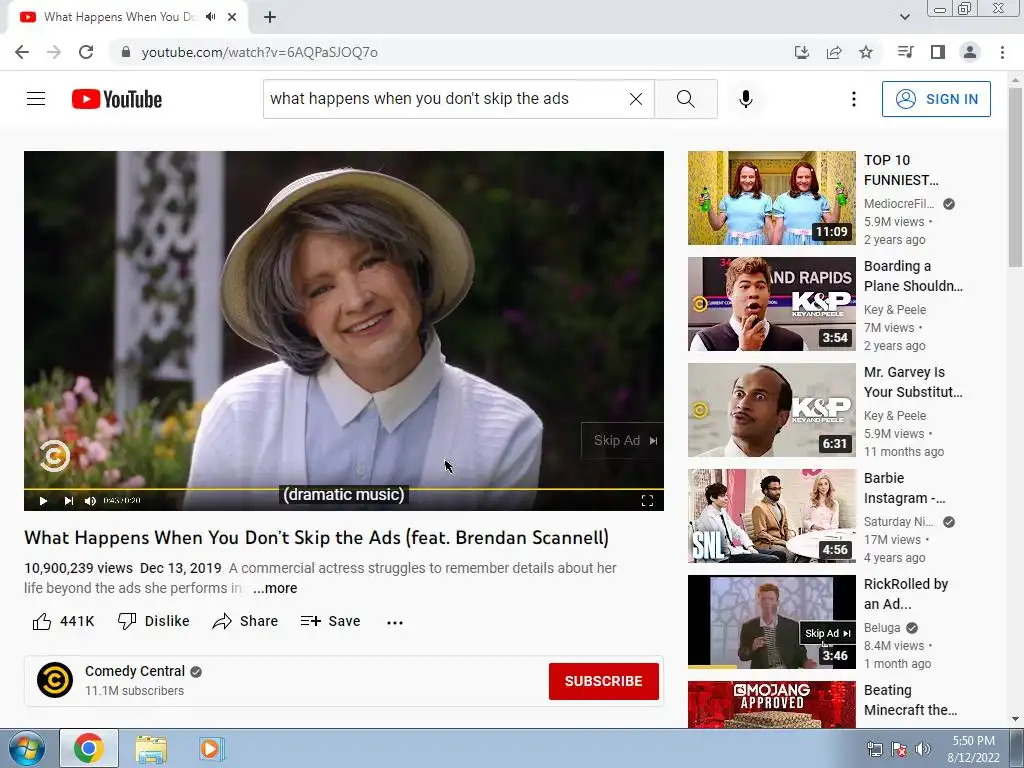Click the address bar URL
1024x768 pixels.
(259, 52)
